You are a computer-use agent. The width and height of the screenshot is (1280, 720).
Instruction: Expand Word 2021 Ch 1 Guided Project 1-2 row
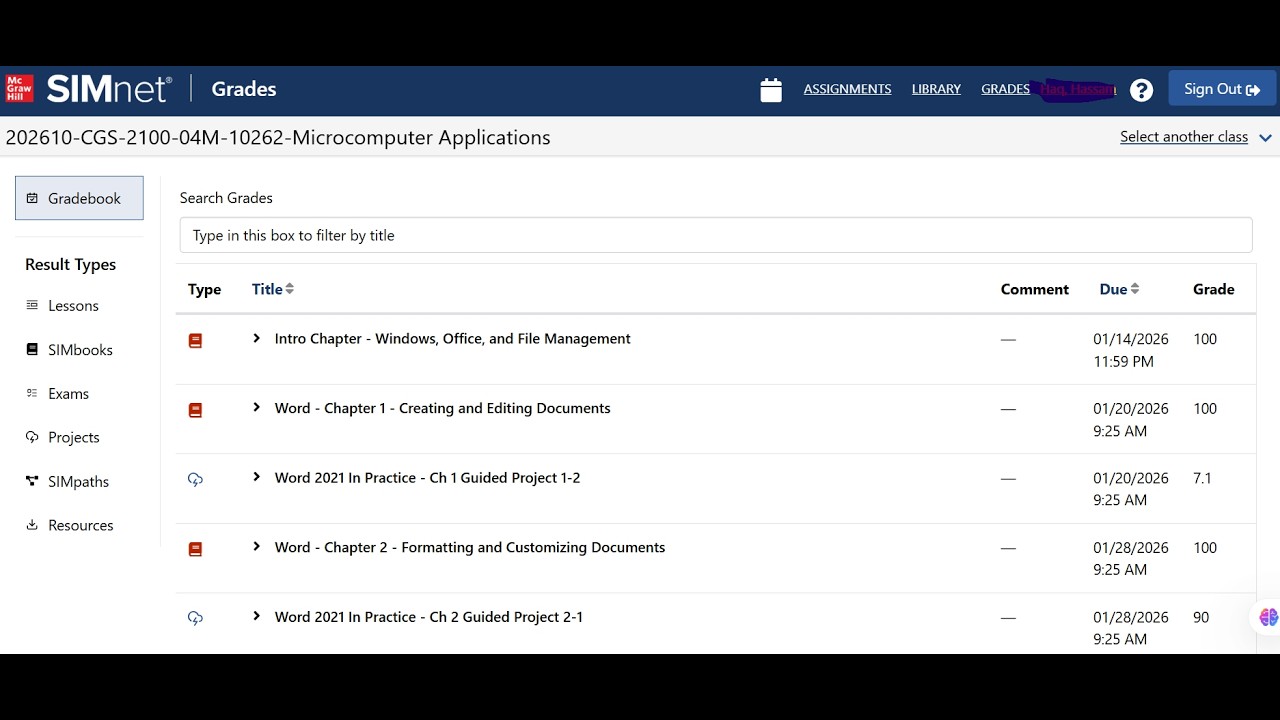click(256, 478)
